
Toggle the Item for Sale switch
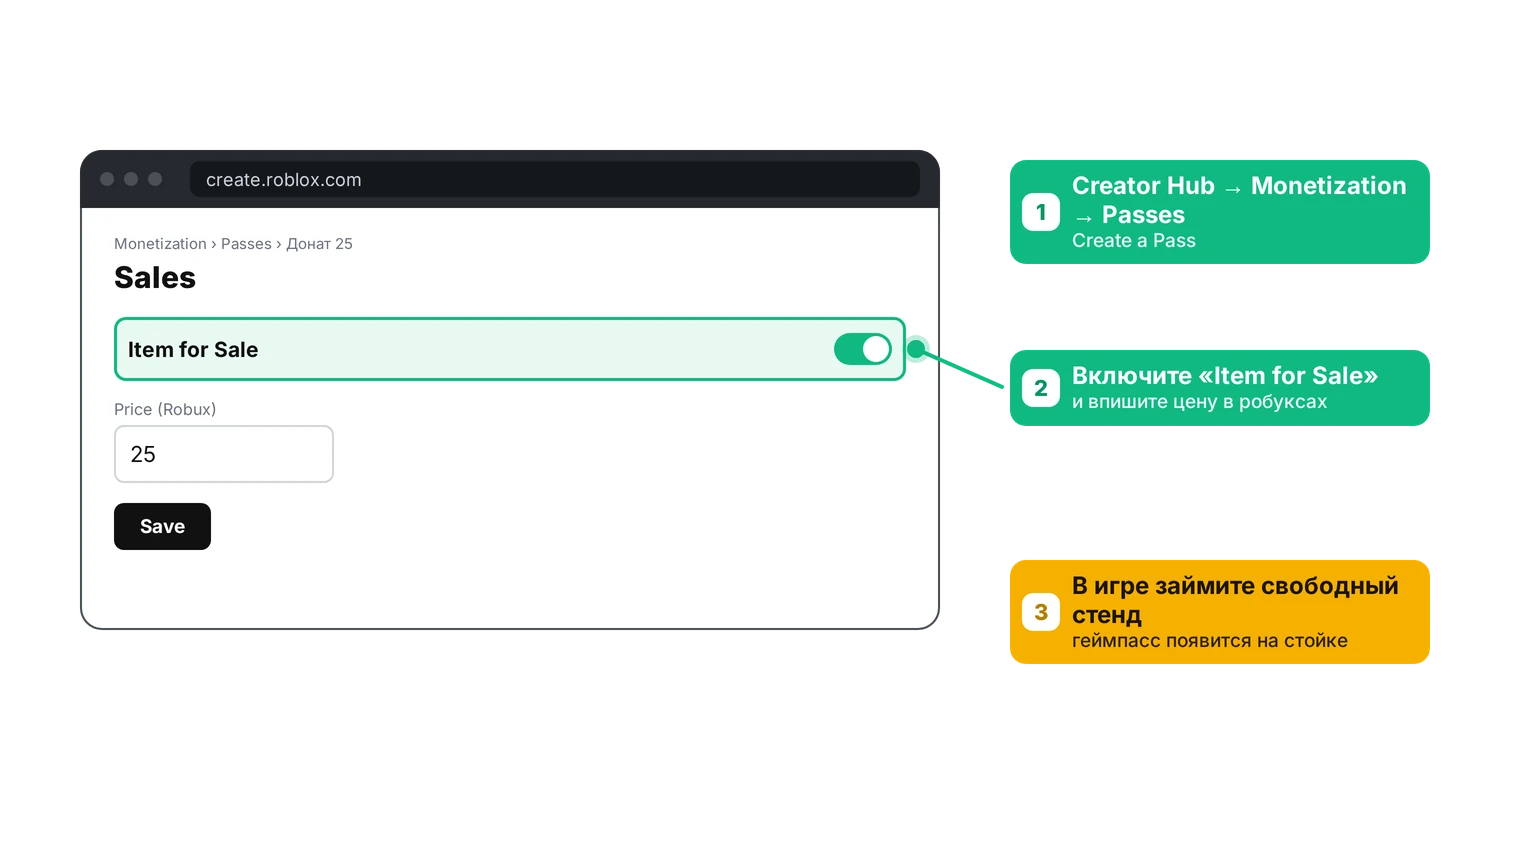point(862,349)
